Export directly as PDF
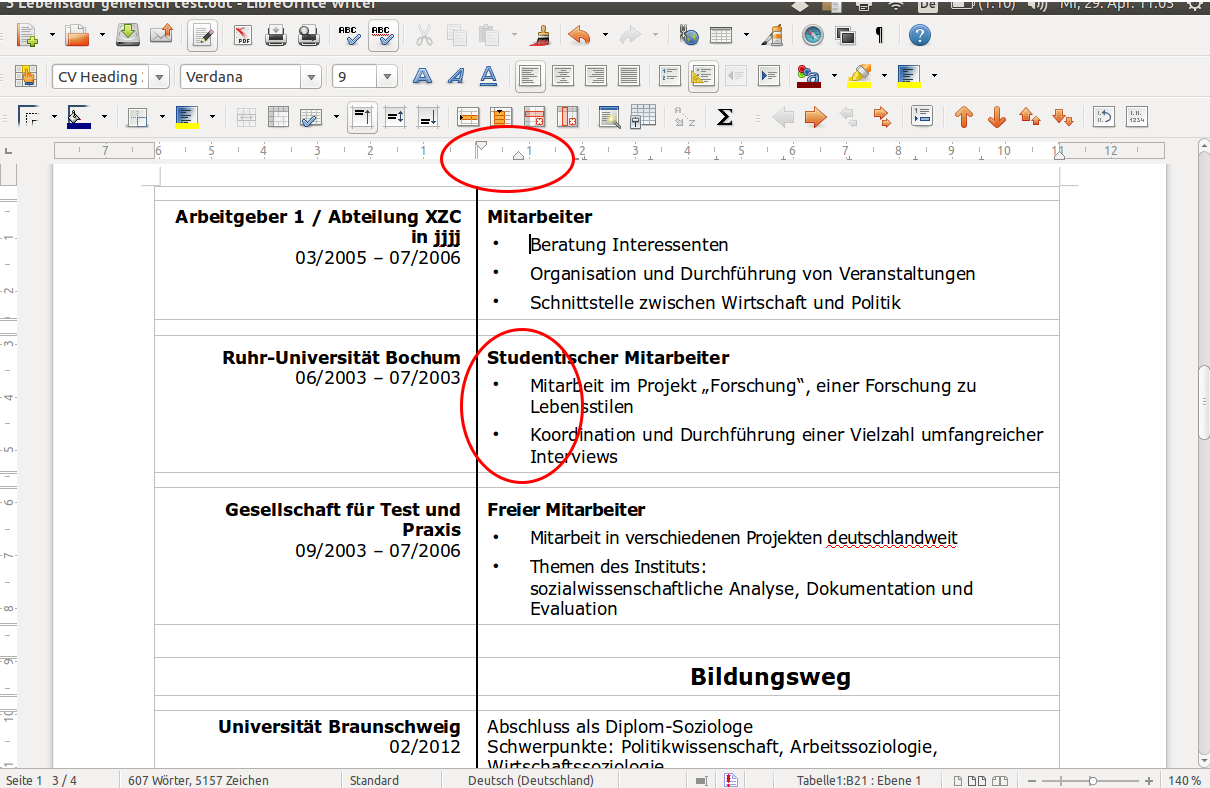Image resolution: width=1210 pixels, height=788 pixels. click(x=243, y=36)
